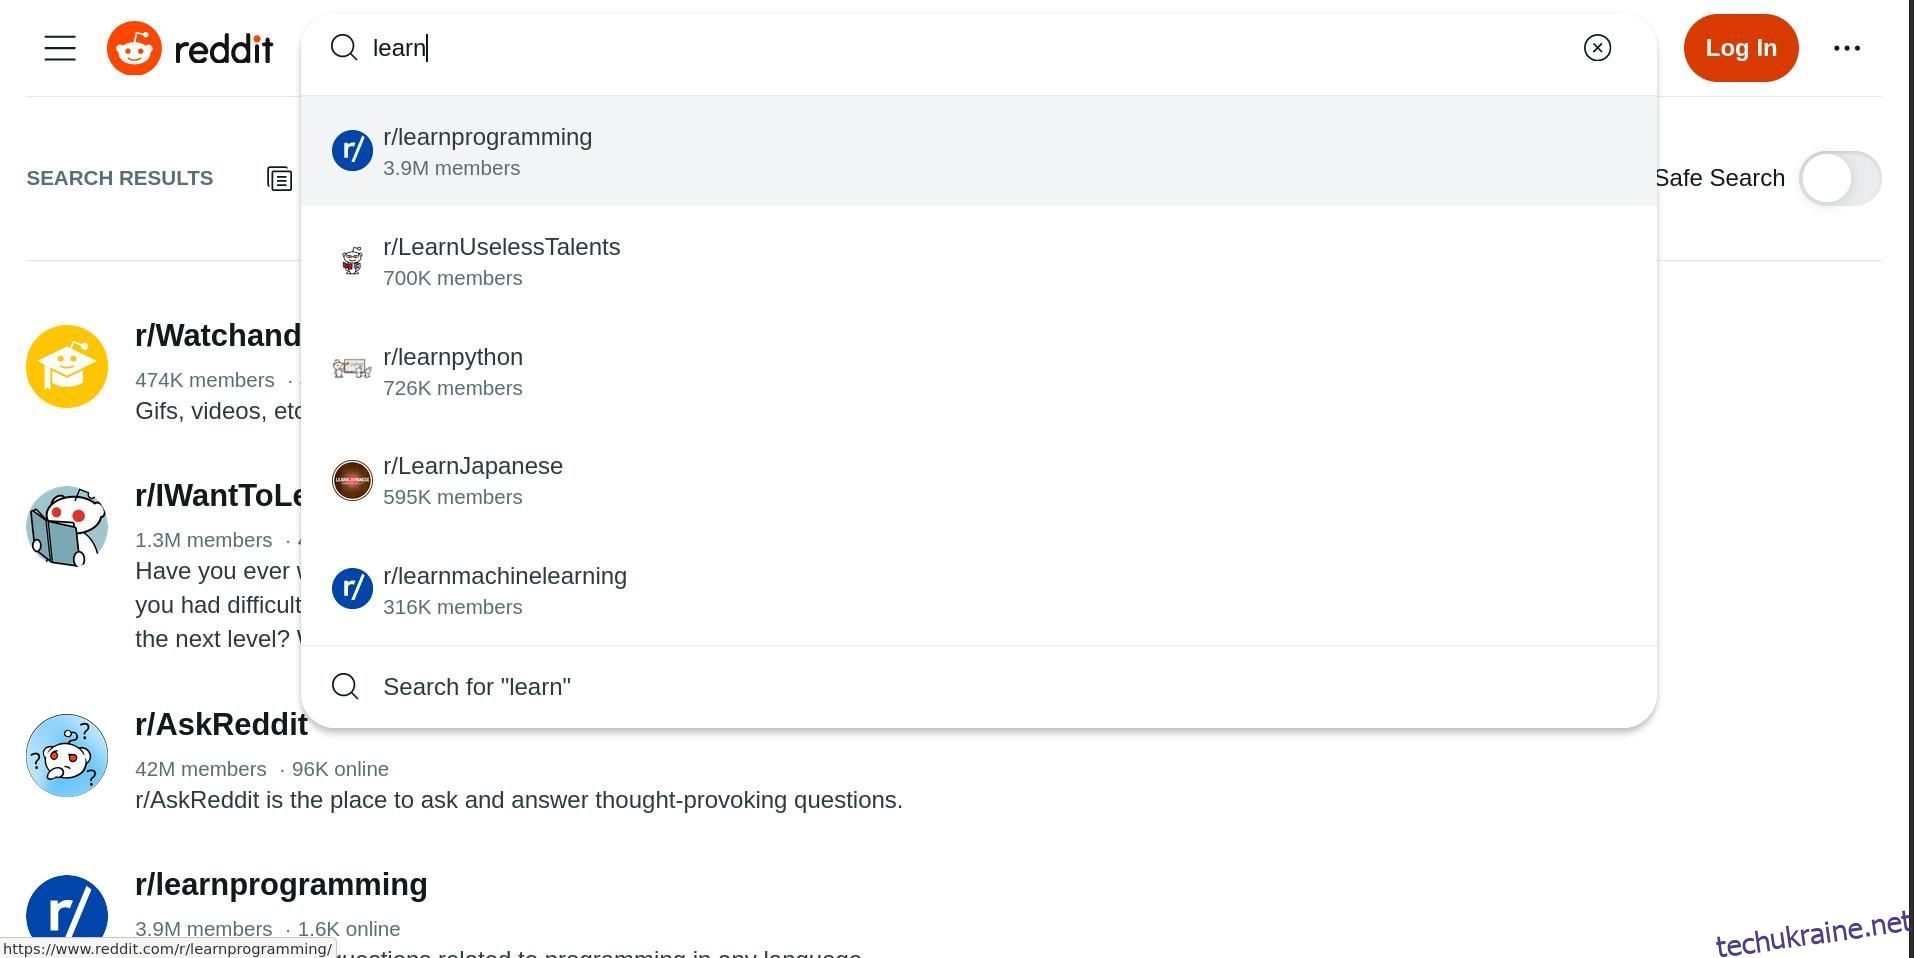Click "42M members" under r/AskReddit

pyautogui.click(x=200, y=769)
